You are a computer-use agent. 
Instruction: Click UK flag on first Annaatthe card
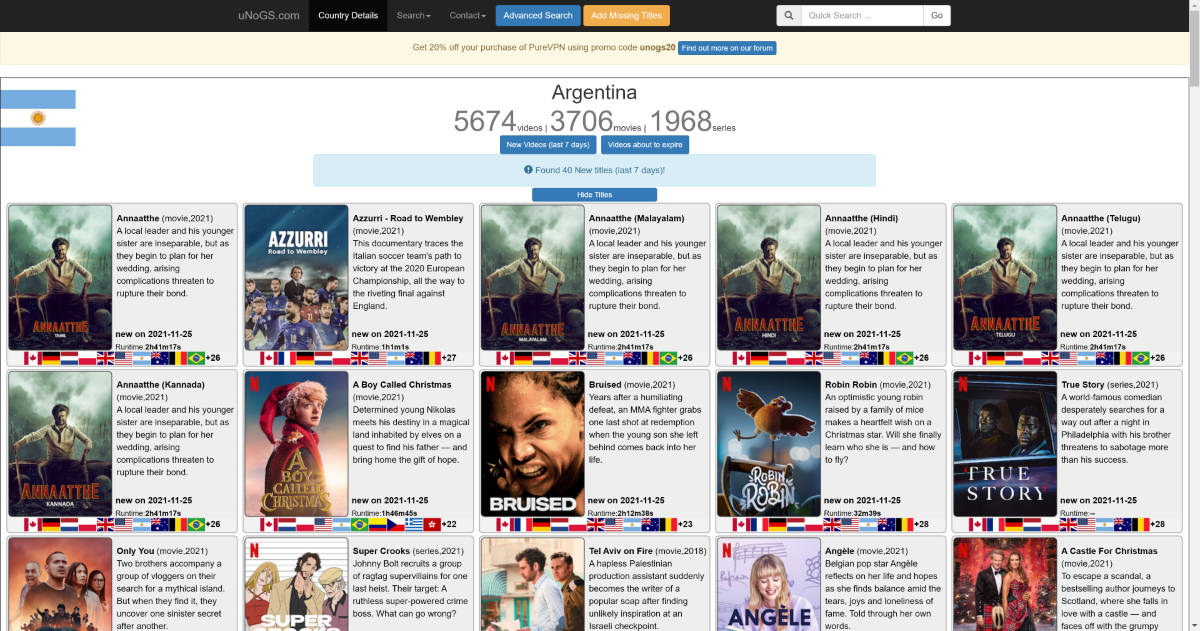click(x=105, y=357)
